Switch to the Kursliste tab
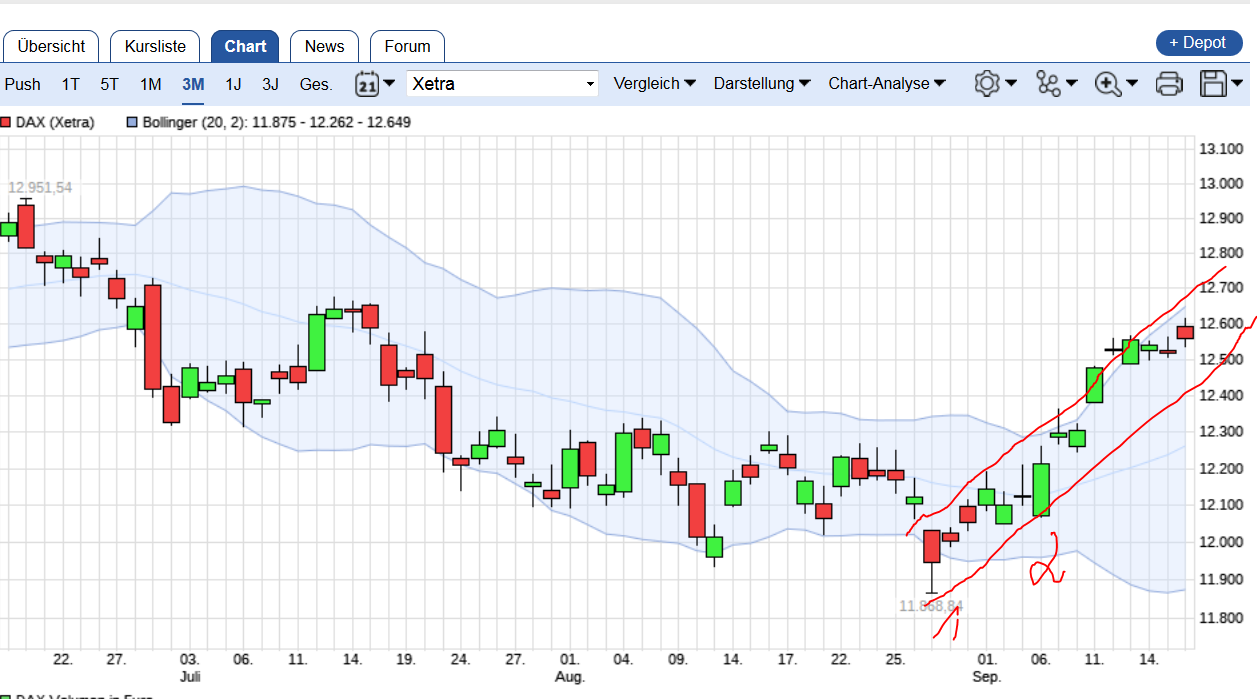The width and height of the screenshot is (1257, 699). coord(155,46)
